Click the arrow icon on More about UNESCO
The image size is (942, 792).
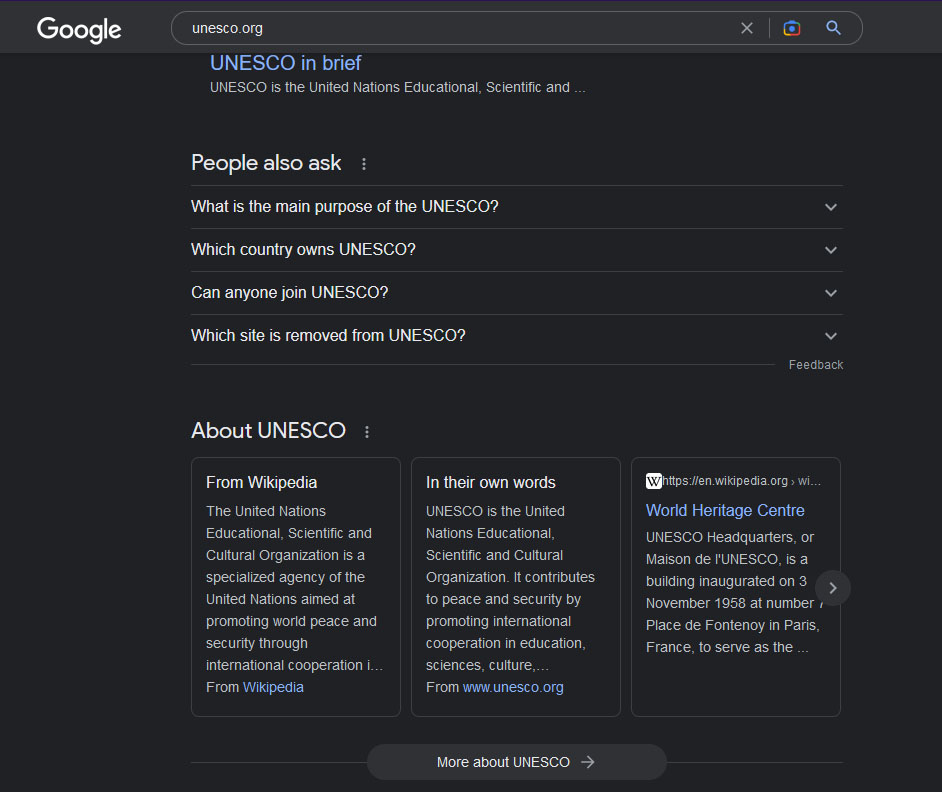(x=588, y=762)
